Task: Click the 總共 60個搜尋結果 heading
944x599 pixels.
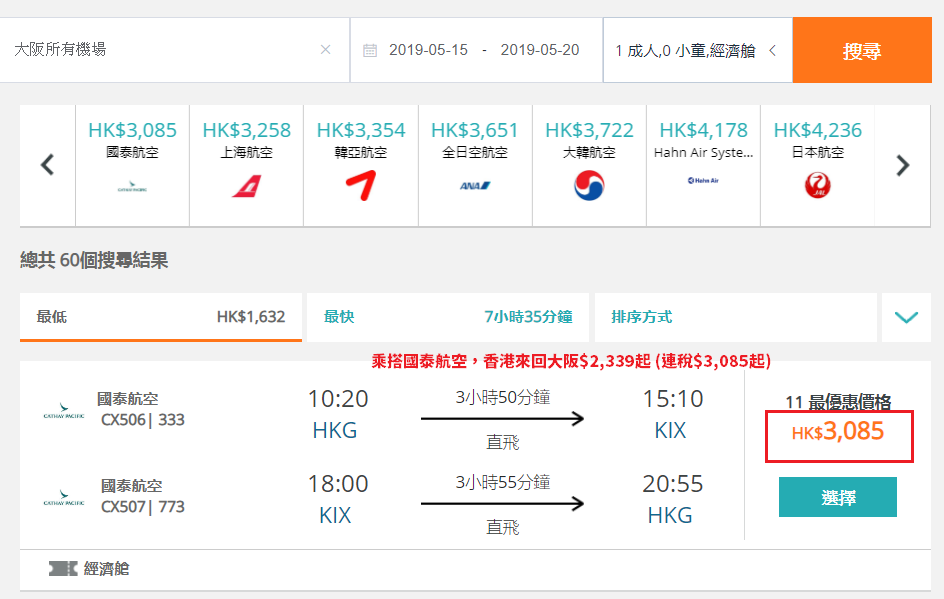Action: pos(94,260)
